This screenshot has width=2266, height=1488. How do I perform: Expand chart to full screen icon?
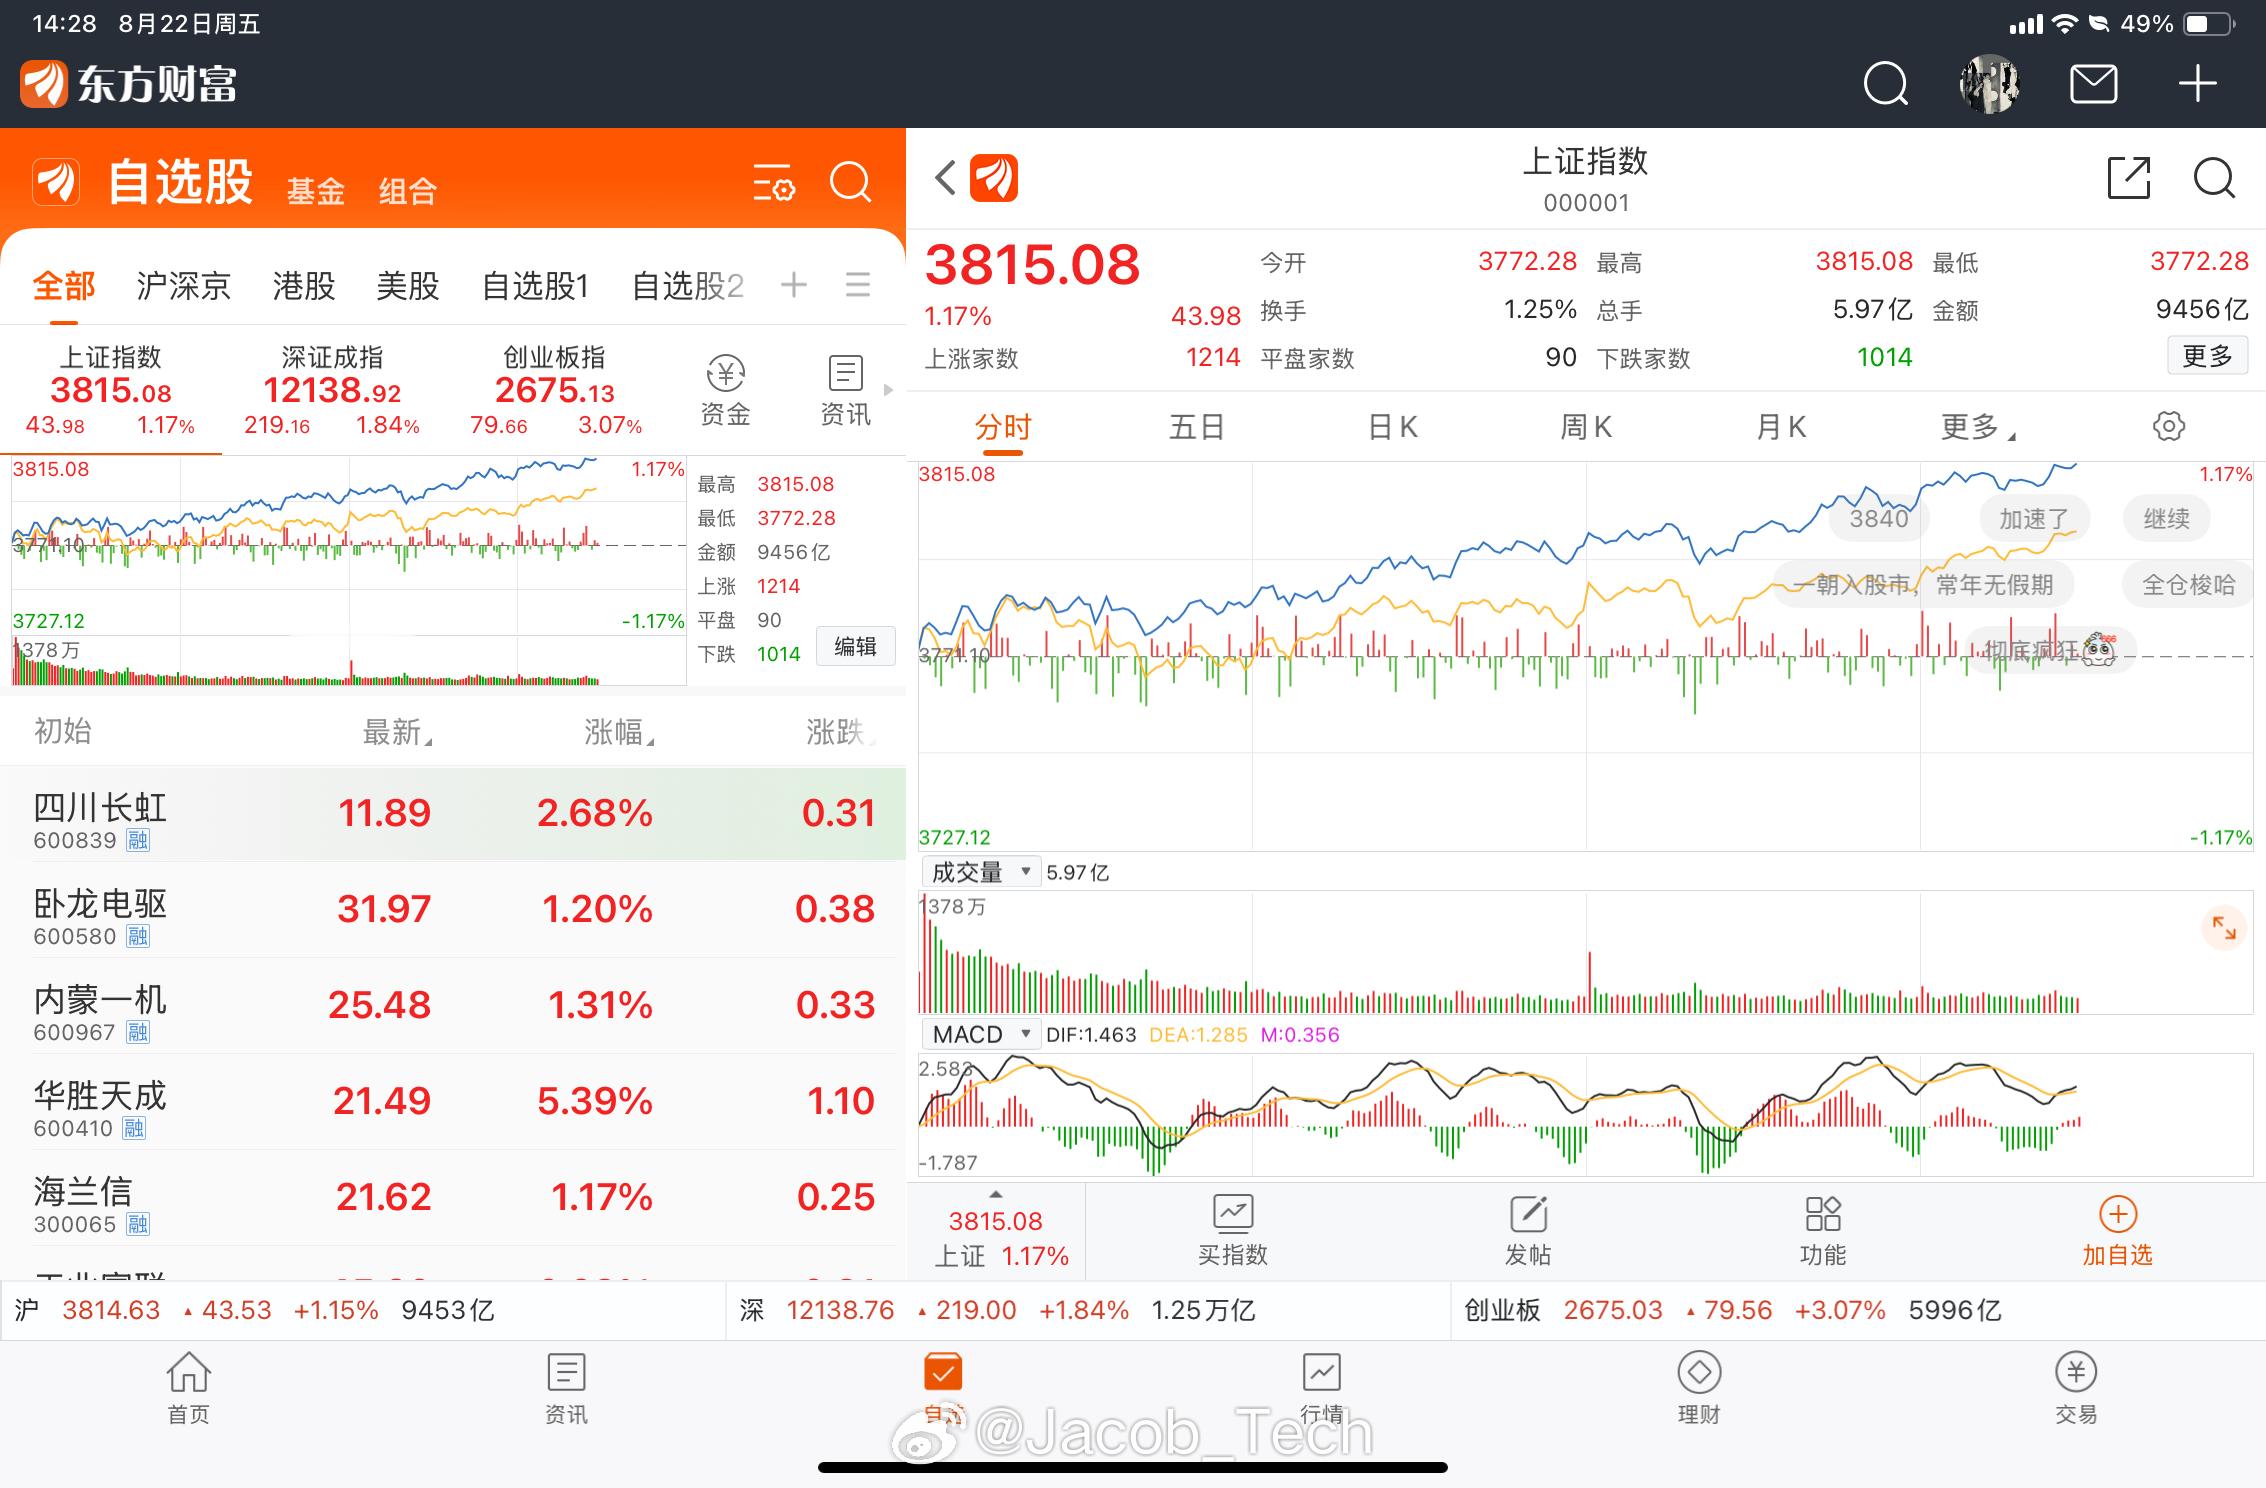click(x=2224, y=928)
